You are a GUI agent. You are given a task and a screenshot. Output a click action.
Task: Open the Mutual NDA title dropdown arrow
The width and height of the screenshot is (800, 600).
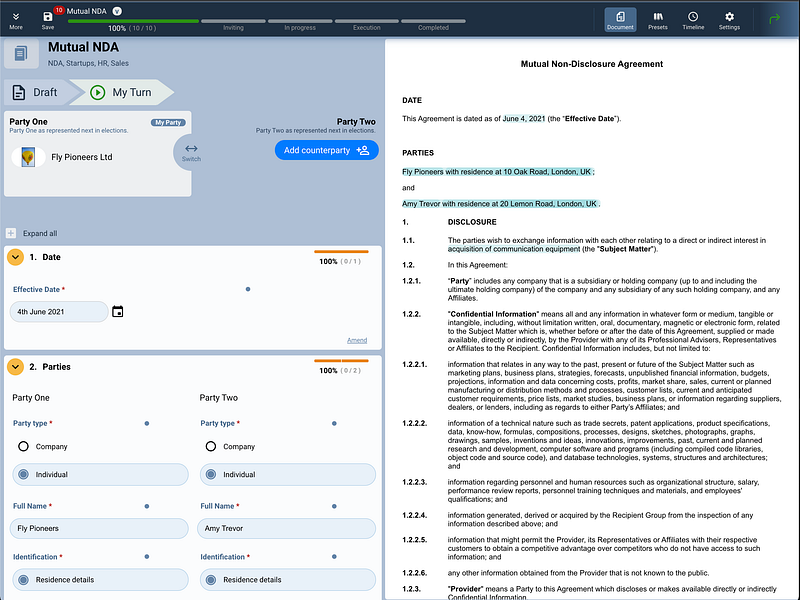[x=117, y=11]
